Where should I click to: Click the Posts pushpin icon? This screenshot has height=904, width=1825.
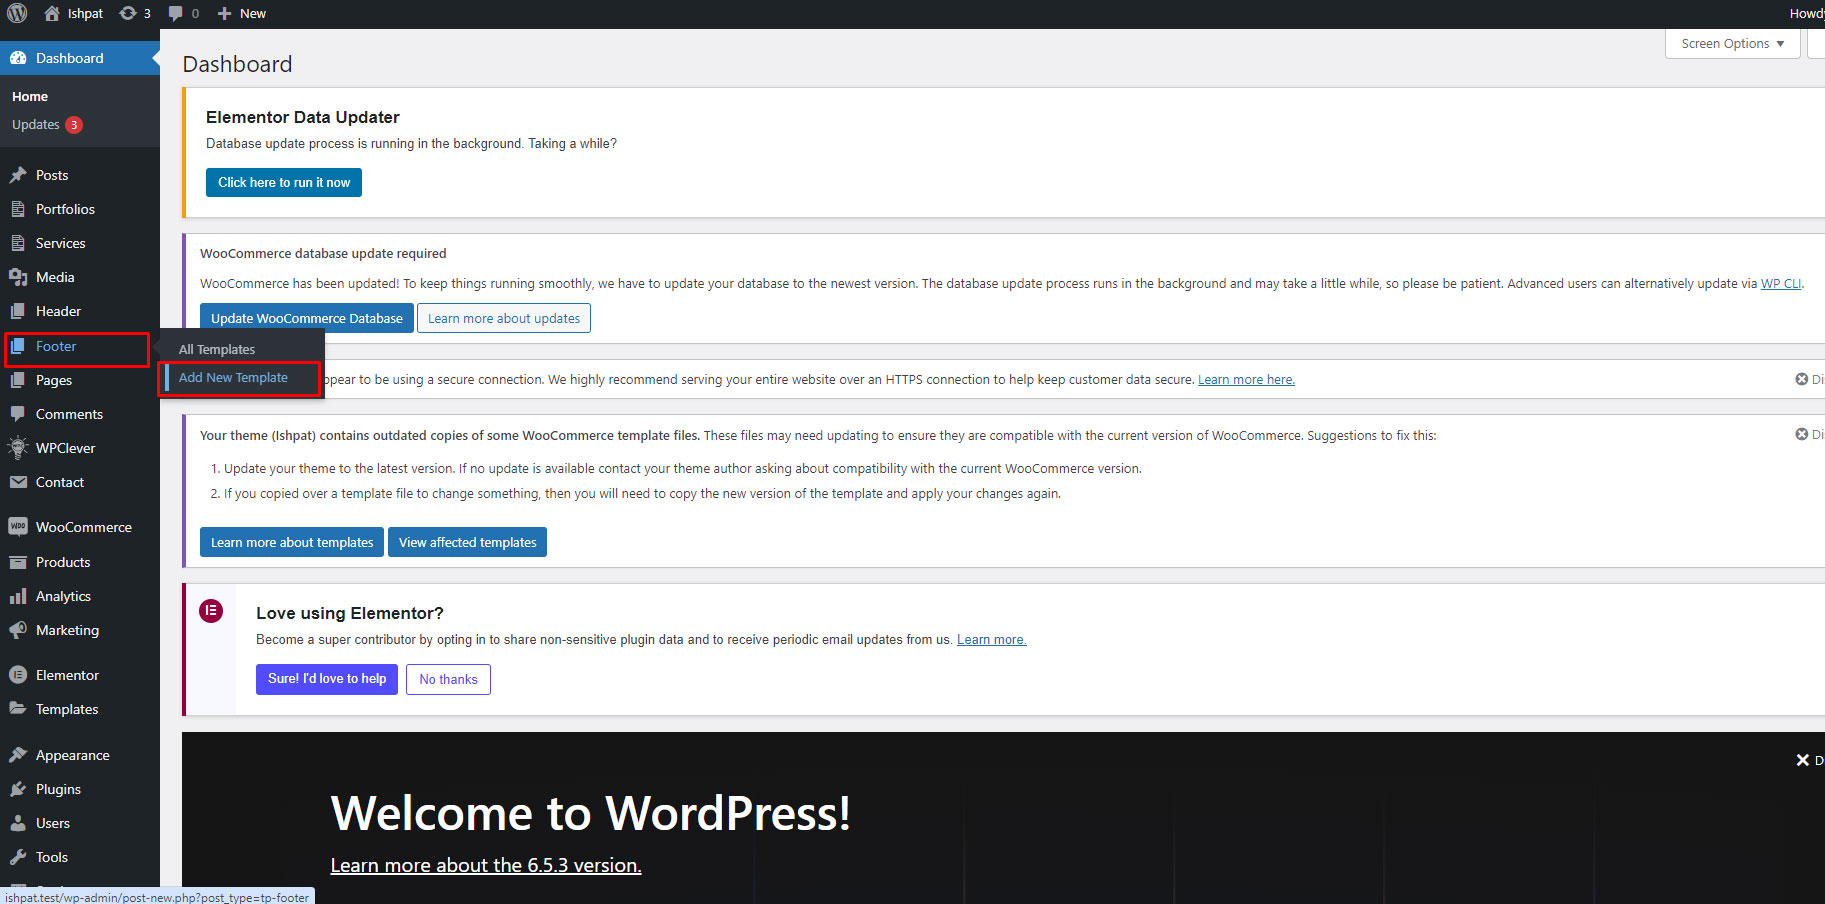tap(18, 175)
